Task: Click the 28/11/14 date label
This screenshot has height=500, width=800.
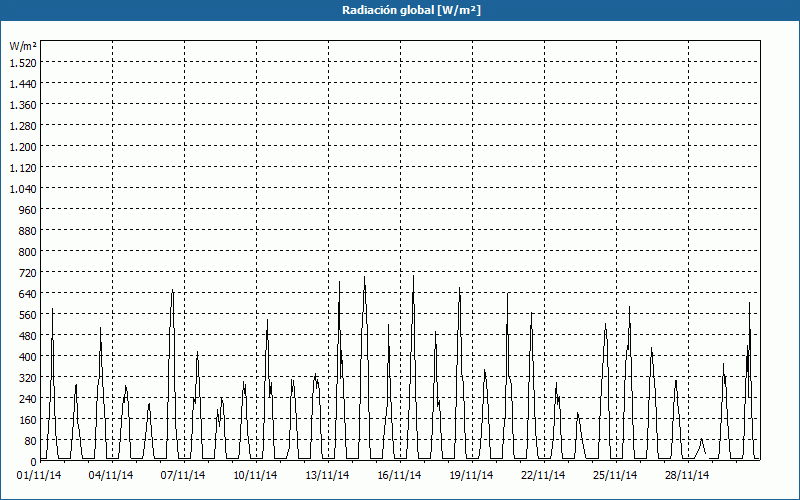Action: pyautogui.click(x=687, y=476)
